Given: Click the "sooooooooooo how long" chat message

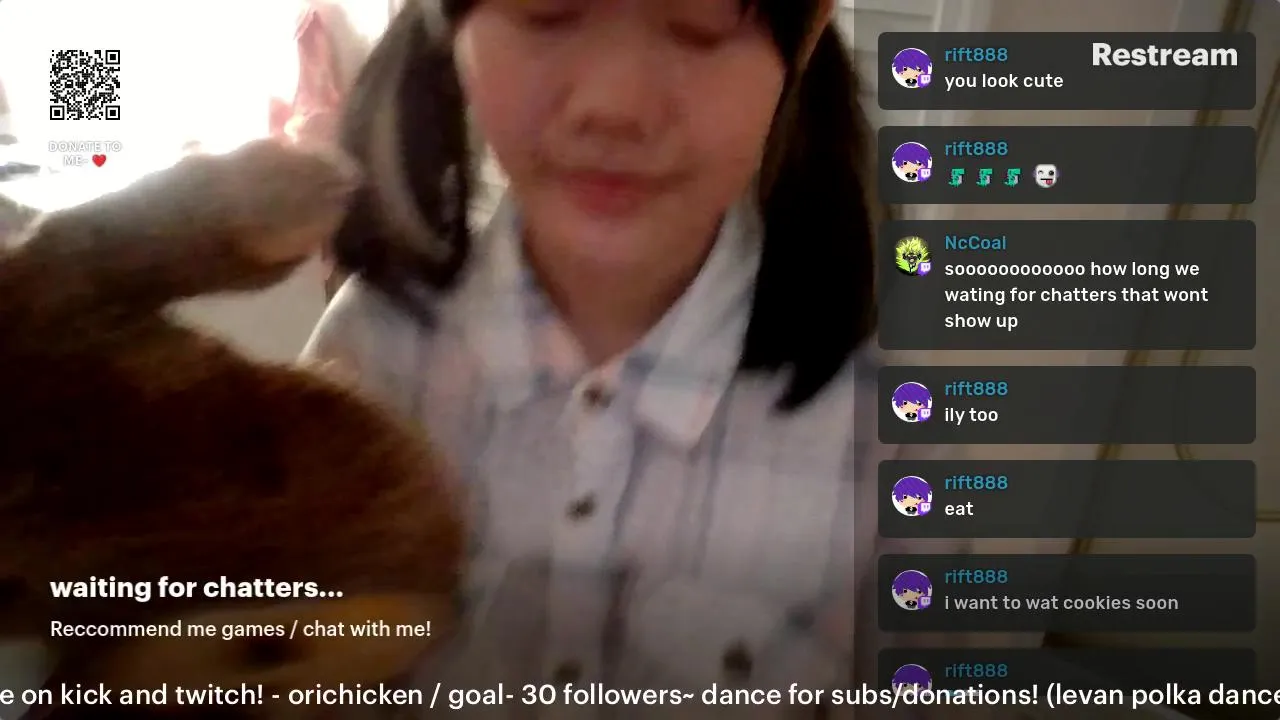Looking at the screenshot, I should coord(1076,295).
